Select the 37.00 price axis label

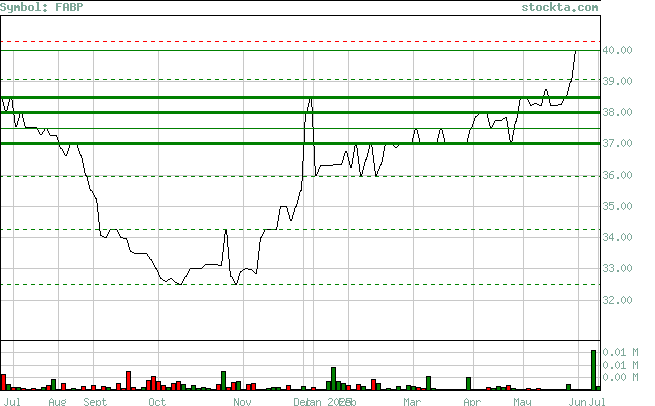(x=617, y=143)
